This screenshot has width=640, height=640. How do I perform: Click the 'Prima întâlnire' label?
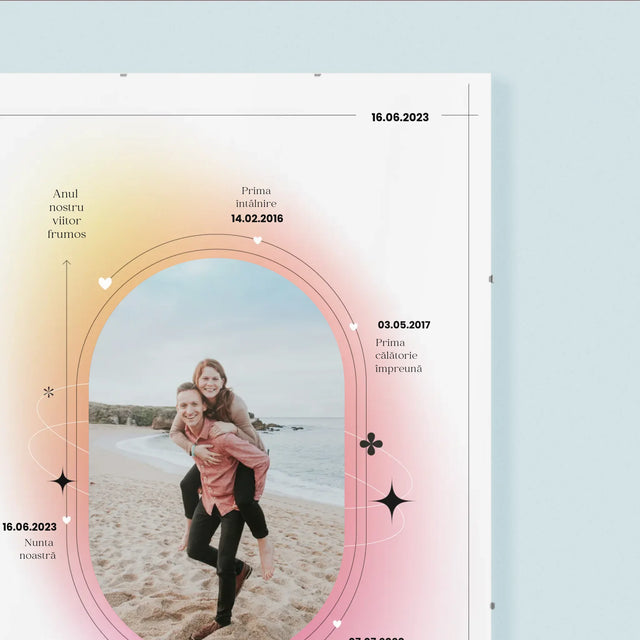pyautogui.click(x=257, y=197)
